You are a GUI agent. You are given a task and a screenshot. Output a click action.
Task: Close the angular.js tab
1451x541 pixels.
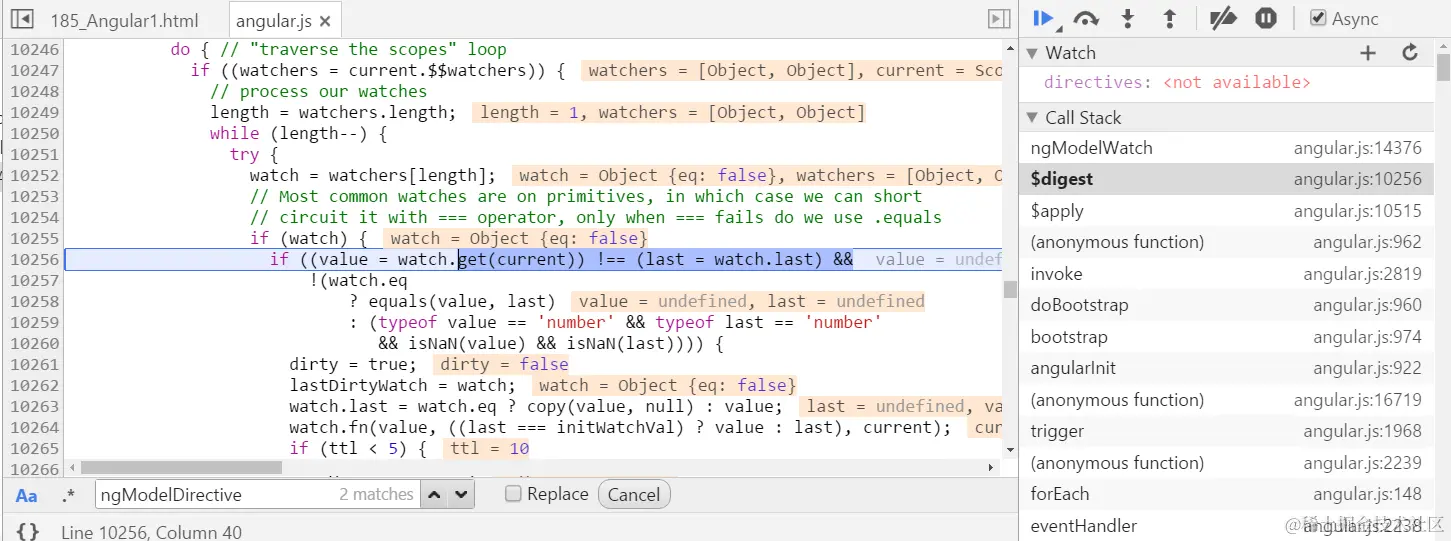pyautogui.click(x=325, y=21)
